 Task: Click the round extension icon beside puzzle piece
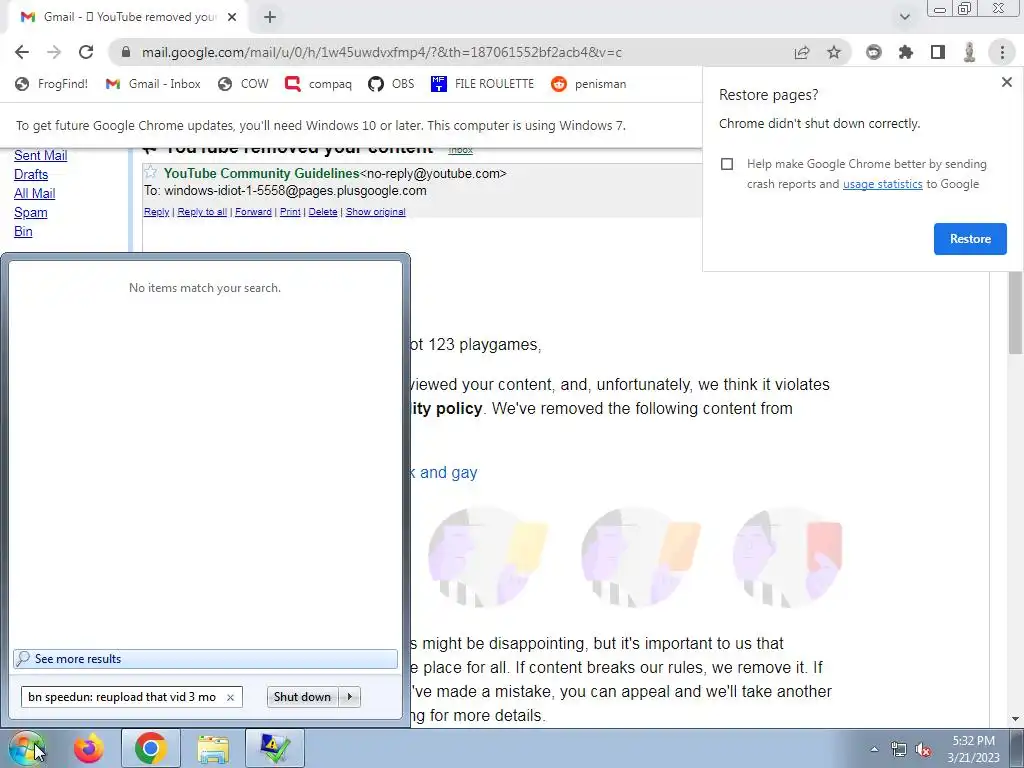pyautogui.click(x=874, y=52)
